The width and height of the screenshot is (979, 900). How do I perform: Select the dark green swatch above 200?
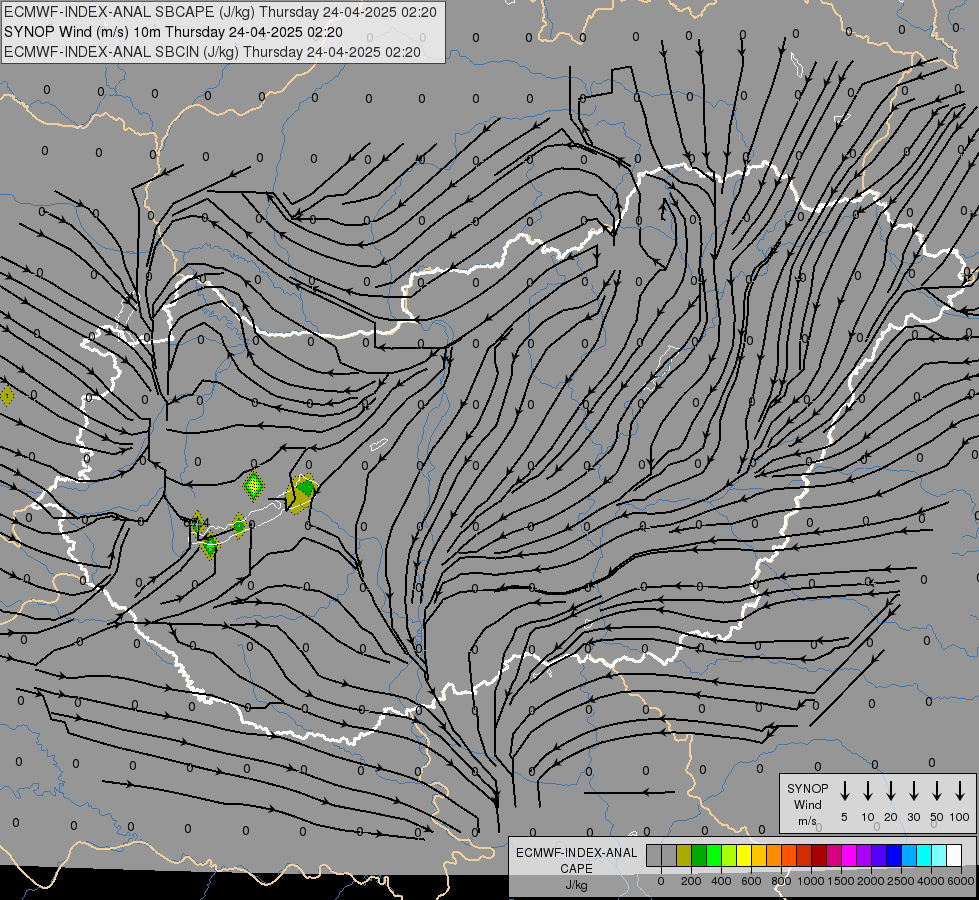pos(699,855)
